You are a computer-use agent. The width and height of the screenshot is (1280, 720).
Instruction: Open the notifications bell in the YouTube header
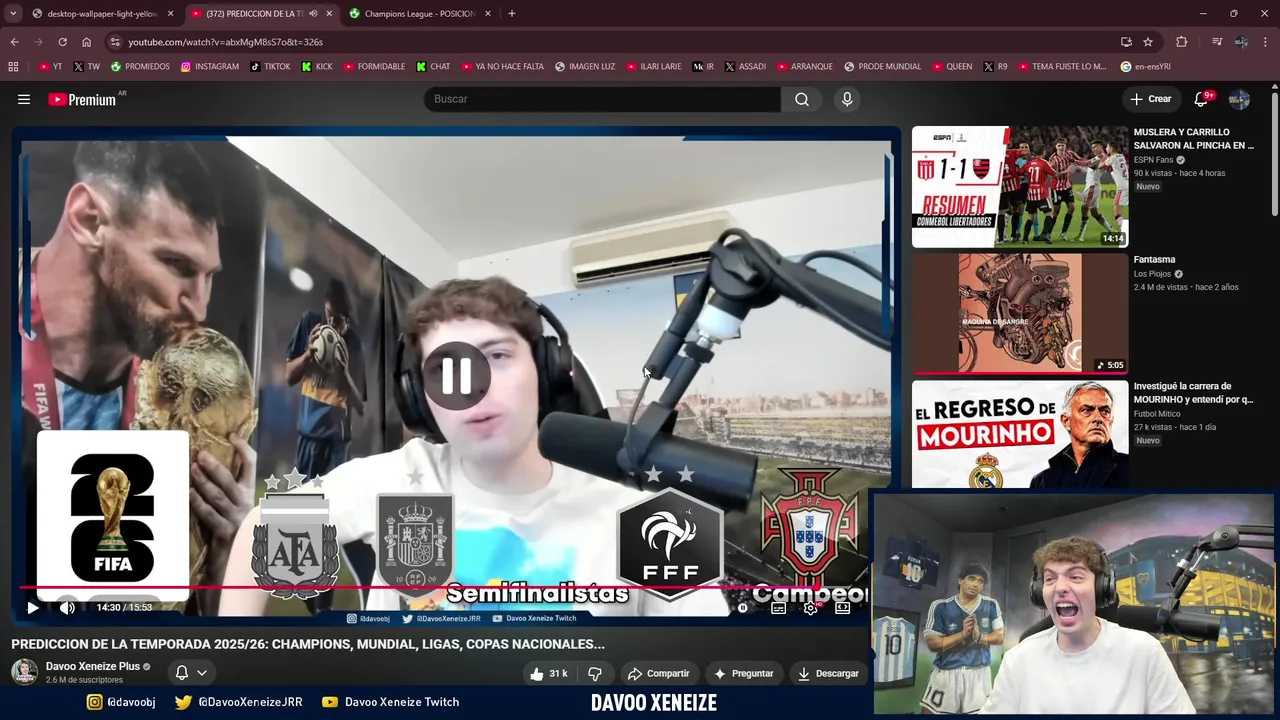1202,99
